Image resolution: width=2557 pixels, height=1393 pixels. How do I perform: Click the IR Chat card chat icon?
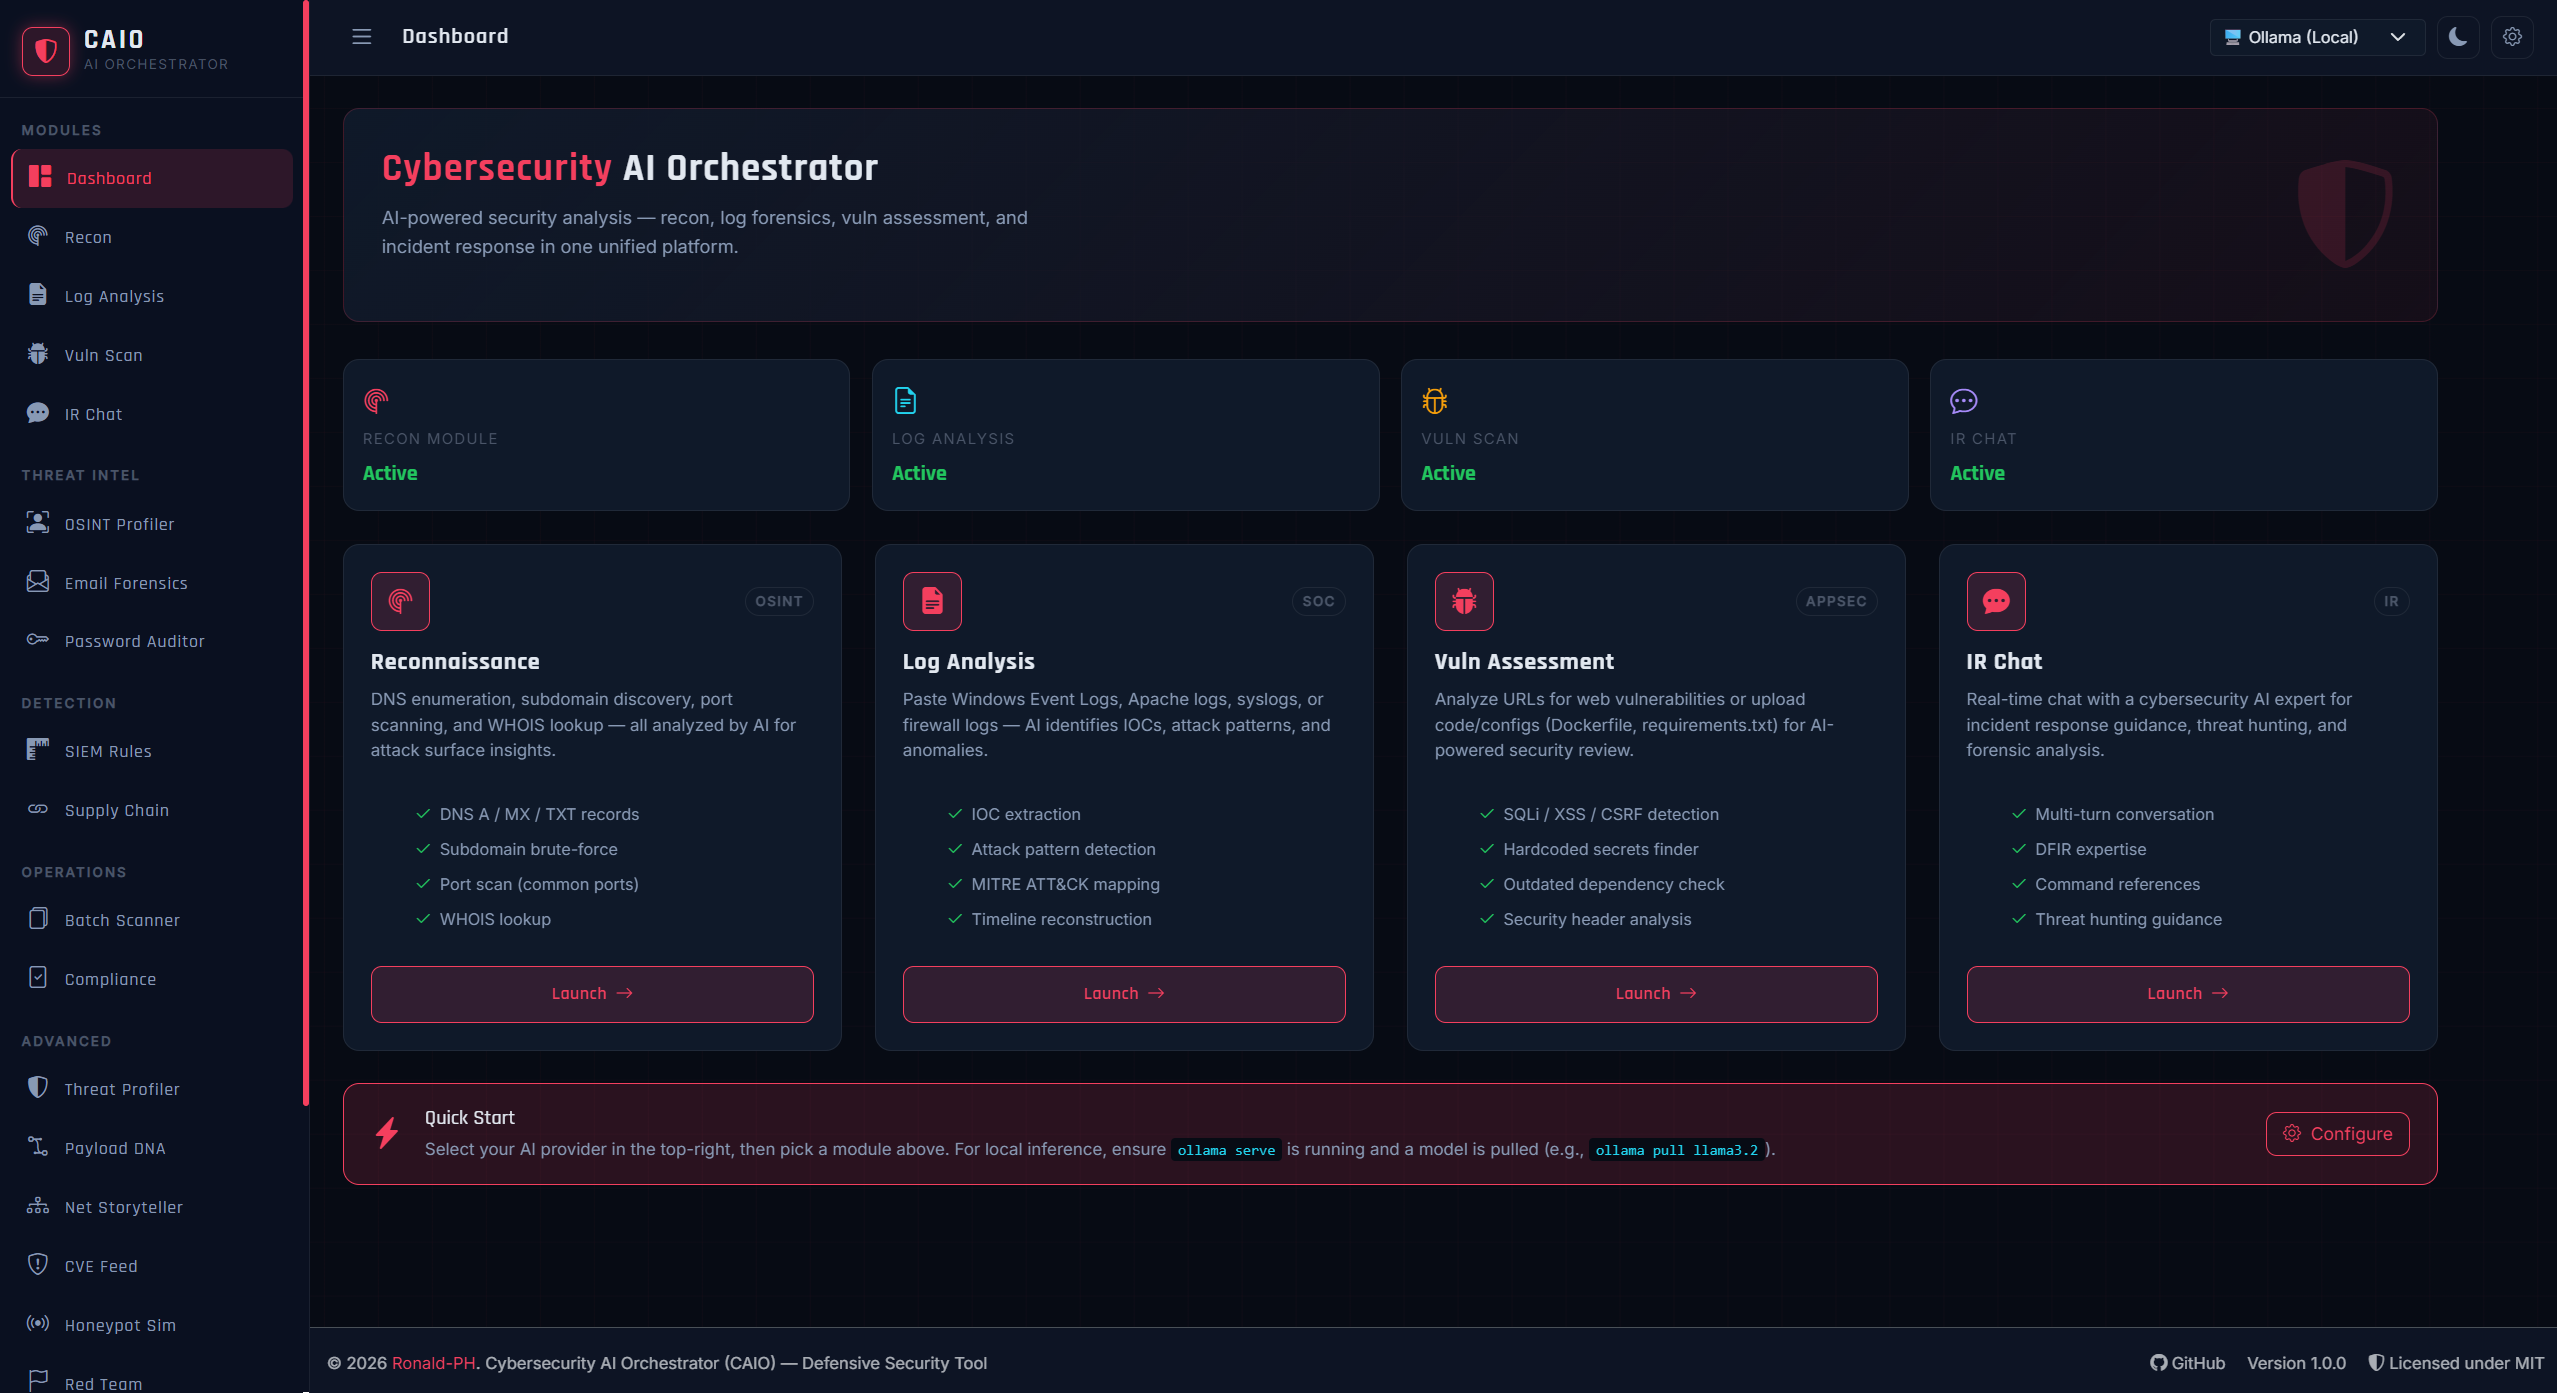1996,601
